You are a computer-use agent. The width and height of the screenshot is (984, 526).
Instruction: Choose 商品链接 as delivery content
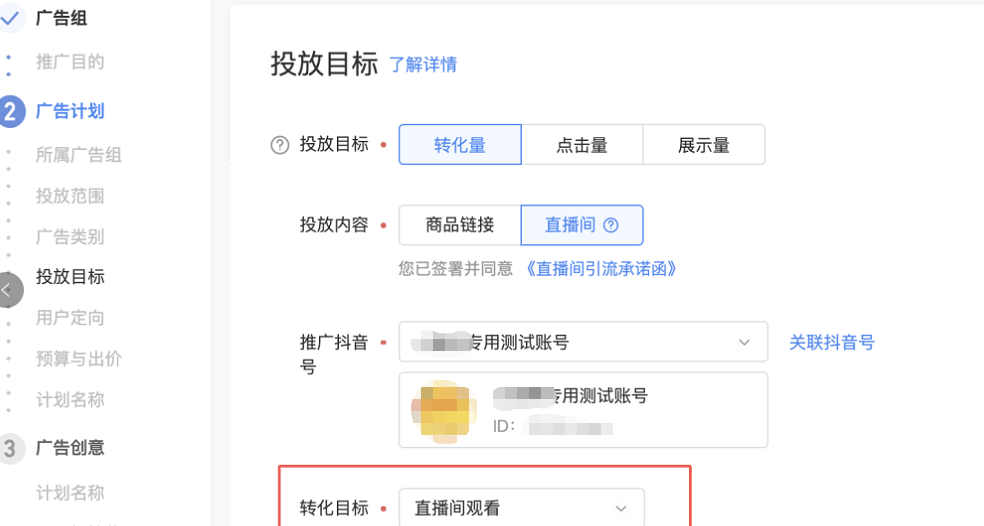(460, 225)
